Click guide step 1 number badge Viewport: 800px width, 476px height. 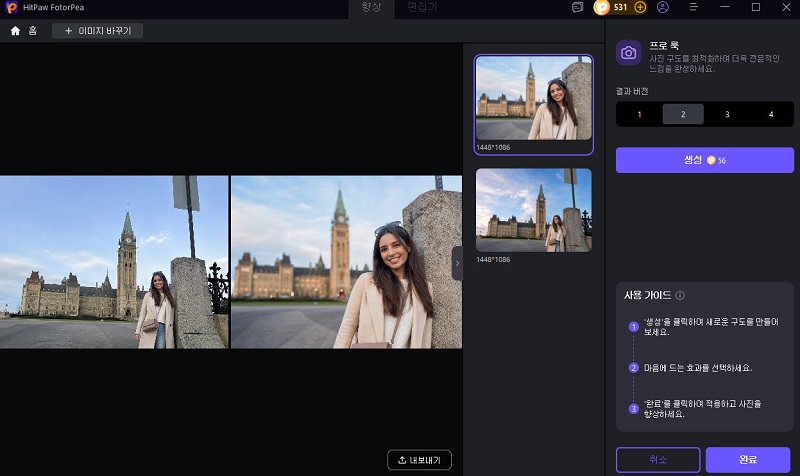[x=634, y=327]
